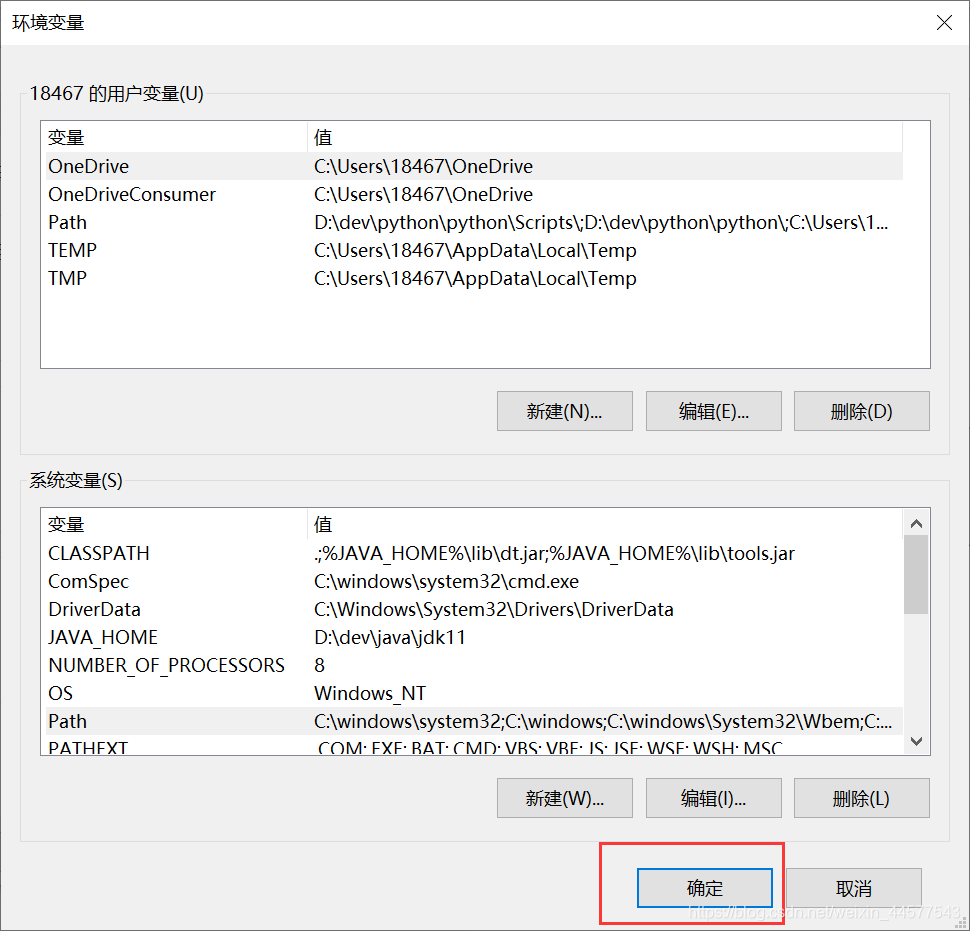The width and height of the screenshot is (970, 931).
Task: Select the OS system variable row
Action: pyautogui.click(x=474, y=693)
